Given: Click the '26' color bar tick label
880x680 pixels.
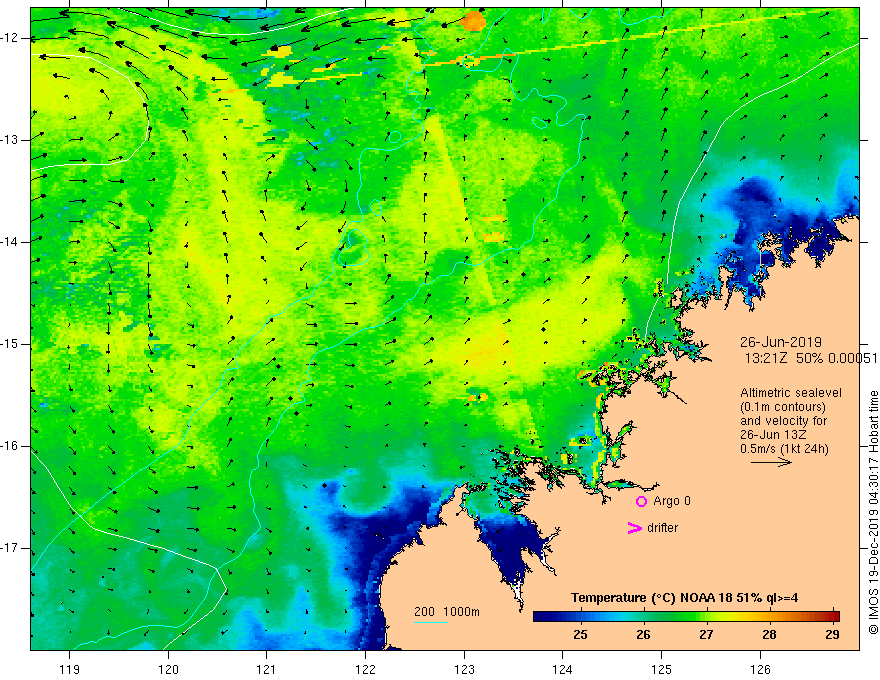Looking at the screenshot, I should 643,635.
